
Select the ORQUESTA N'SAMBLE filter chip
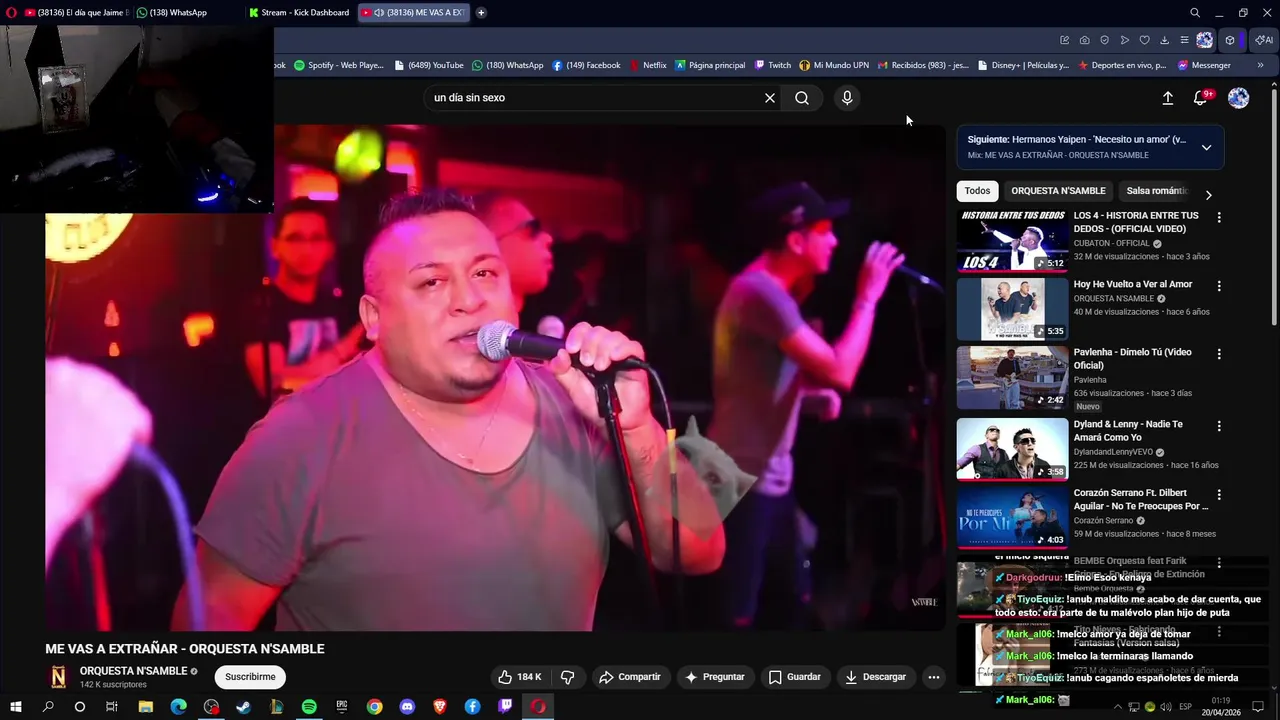click(x=1058, y=191)
